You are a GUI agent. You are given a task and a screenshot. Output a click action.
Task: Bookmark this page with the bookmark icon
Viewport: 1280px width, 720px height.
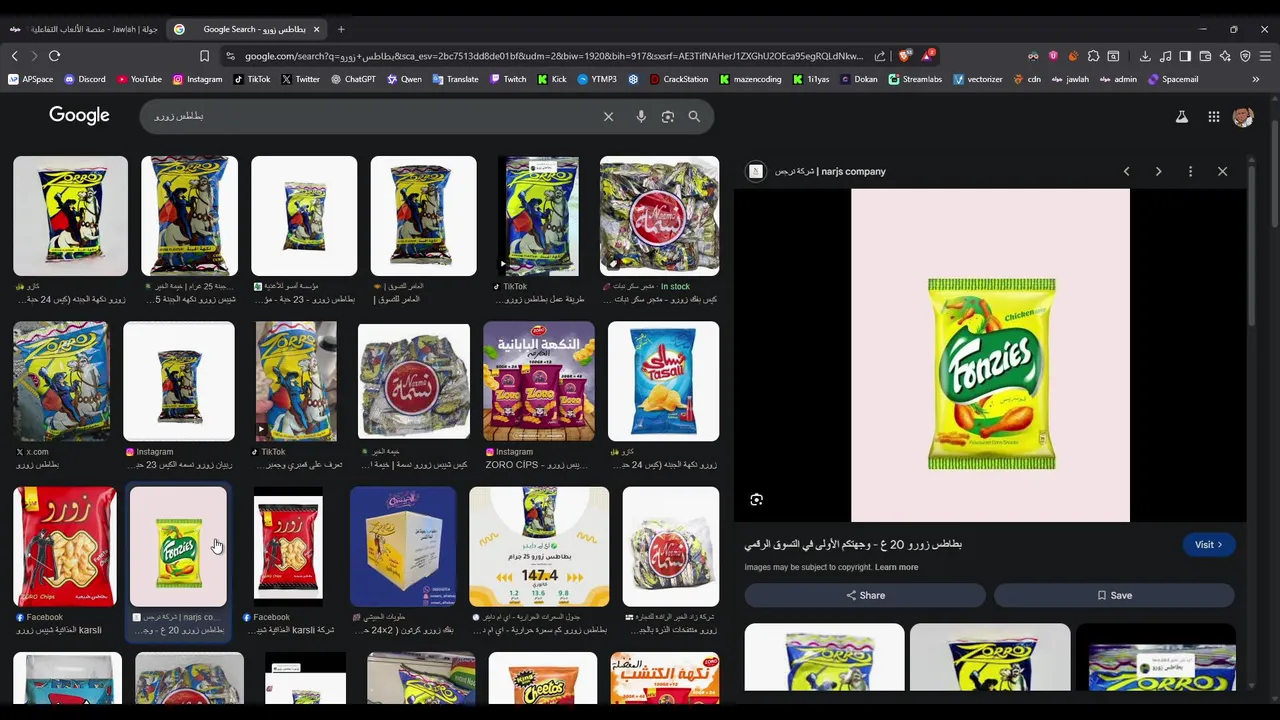click(x=204, y=56)
